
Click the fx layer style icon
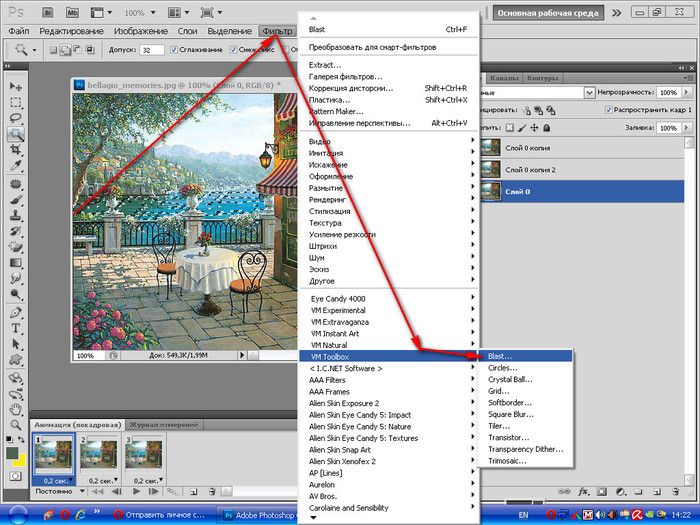pos(583,492)
